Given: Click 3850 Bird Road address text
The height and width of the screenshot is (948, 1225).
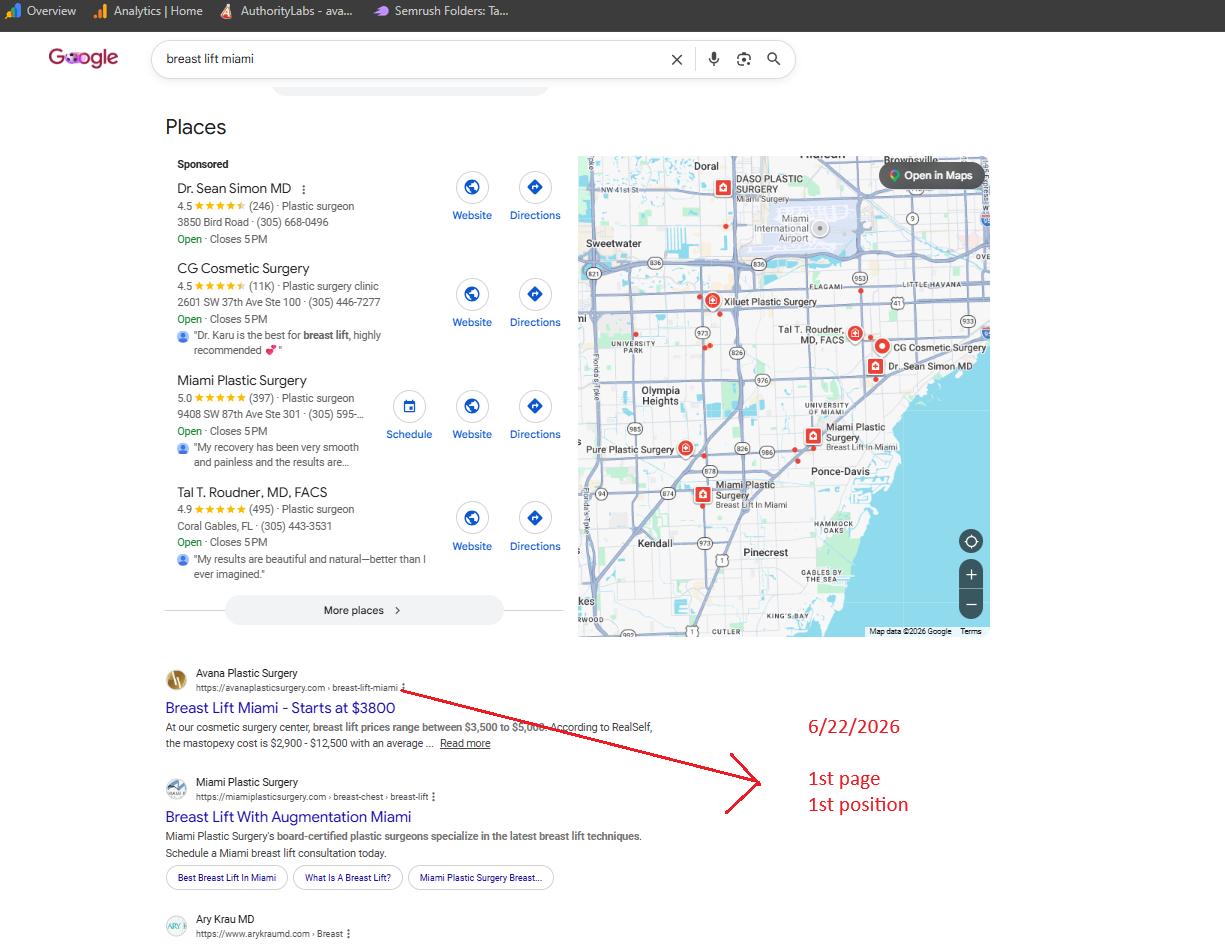Looking at the screenshot, I should click(213, 222).
